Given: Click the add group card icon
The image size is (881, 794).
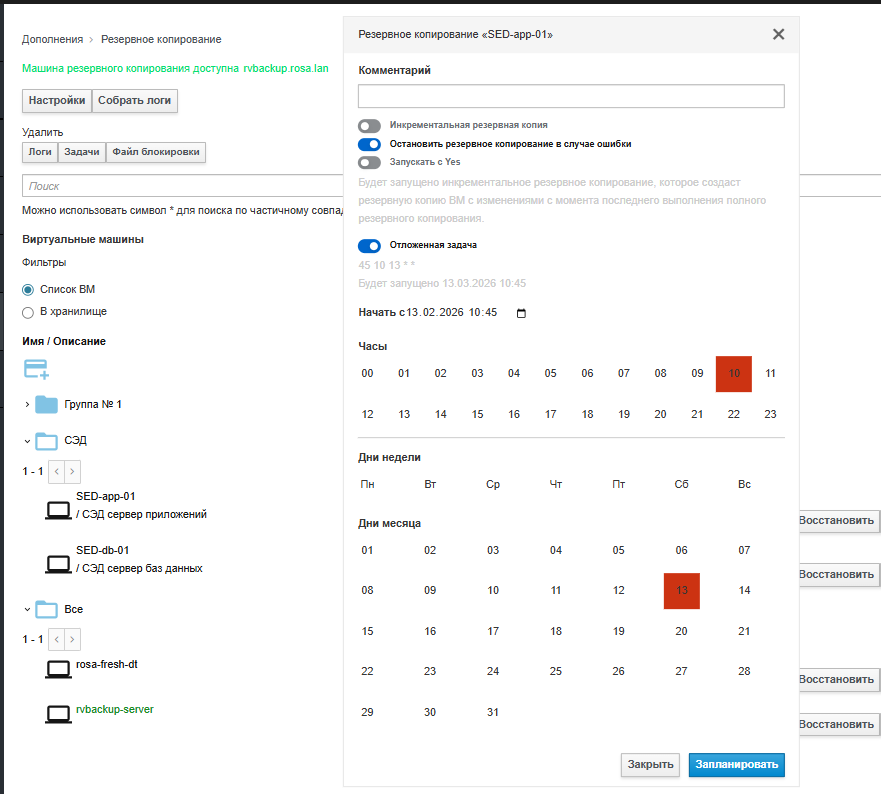Looking at the screenshot, I should tap(36, 370).
